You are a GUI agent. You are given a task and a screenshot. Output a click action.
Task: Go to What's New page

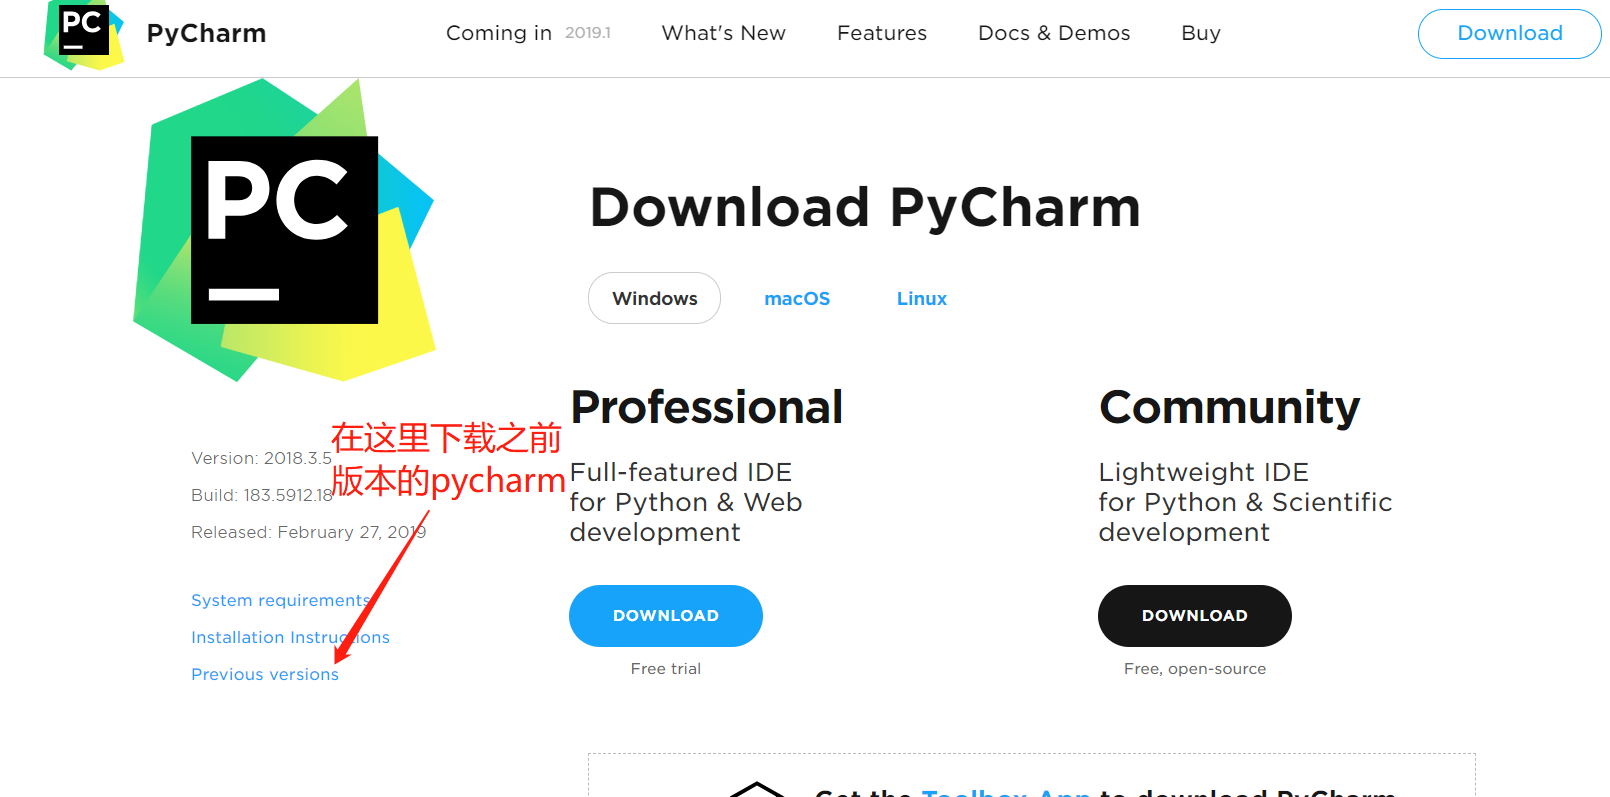point(723,33)
